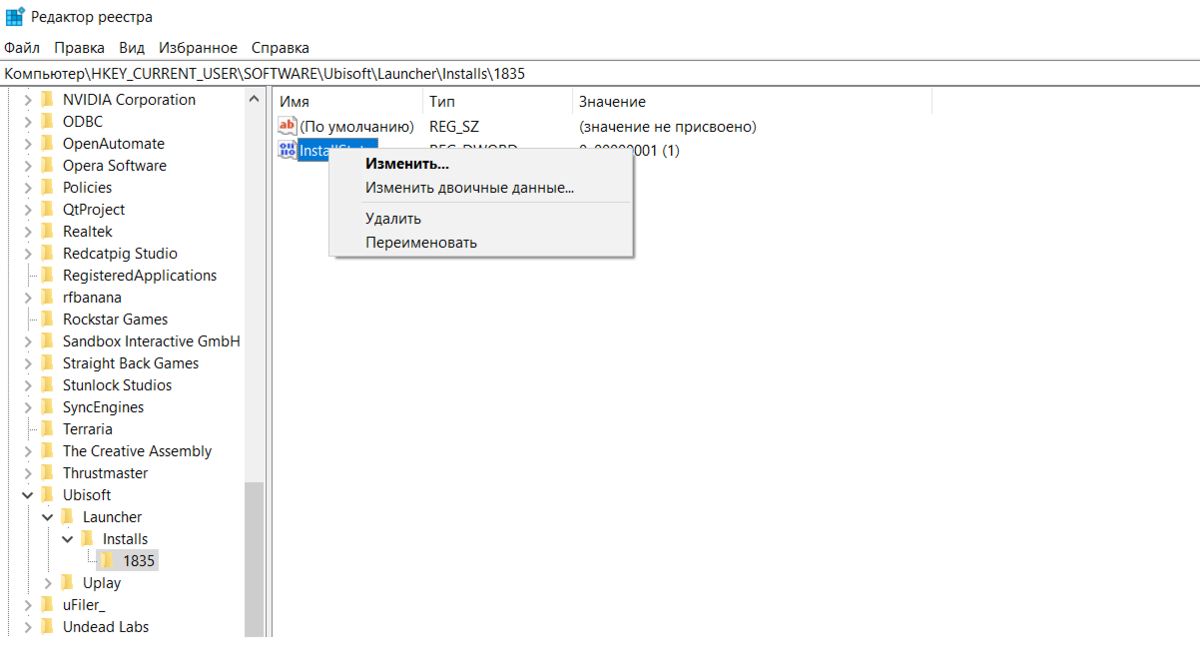Click the Terraria folder icon
The width and height of the screenshot is (1200, 659).
[x=48, y=429]
